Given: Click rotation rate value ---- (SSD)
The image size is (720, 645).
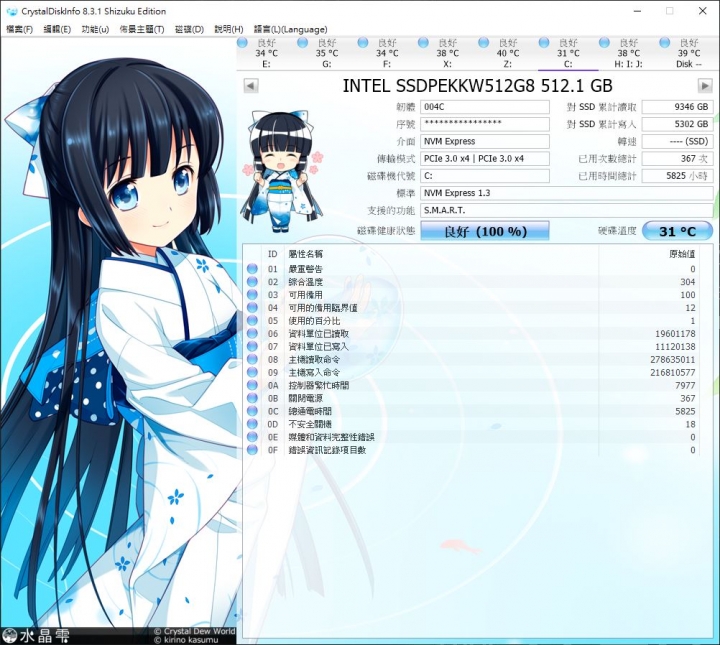Looking at the screenshot, I should pyautogui.click(x=677, y=141).
